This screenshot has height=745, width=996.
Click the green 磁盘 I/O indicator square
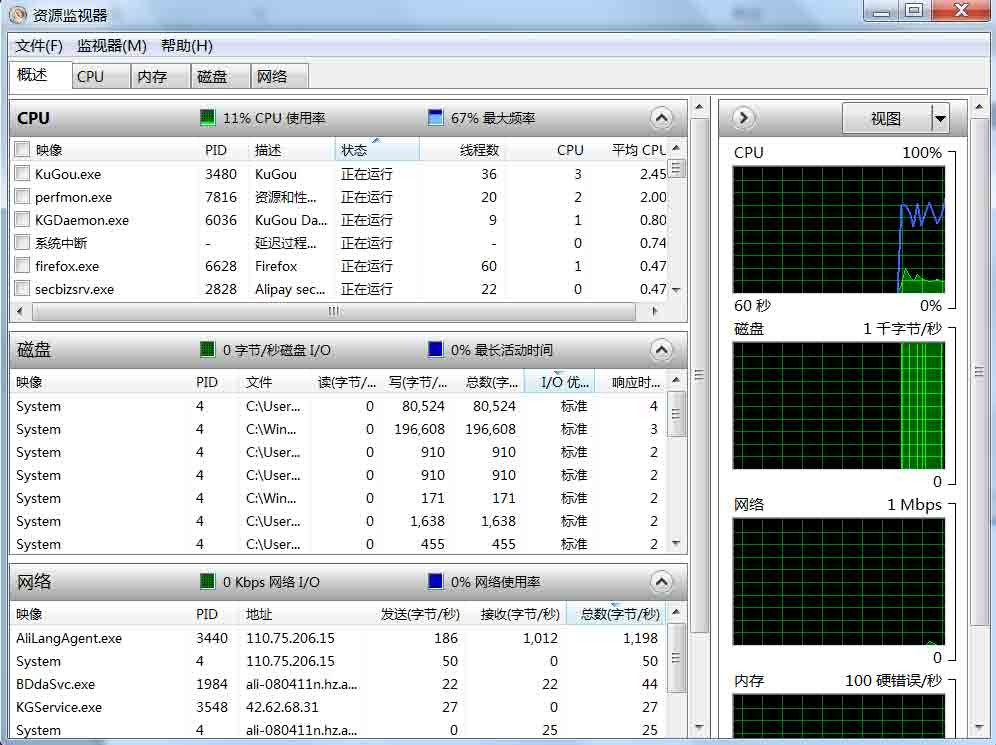[207, 350]
